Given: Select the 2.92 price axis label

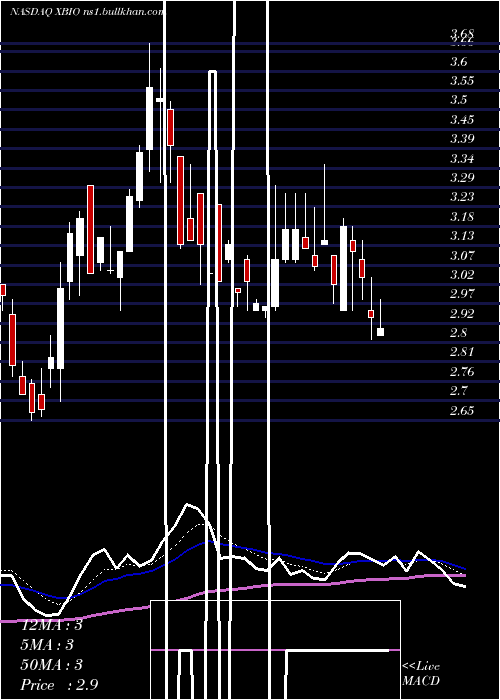Looking at the screenshot, I should coord(462,313).
